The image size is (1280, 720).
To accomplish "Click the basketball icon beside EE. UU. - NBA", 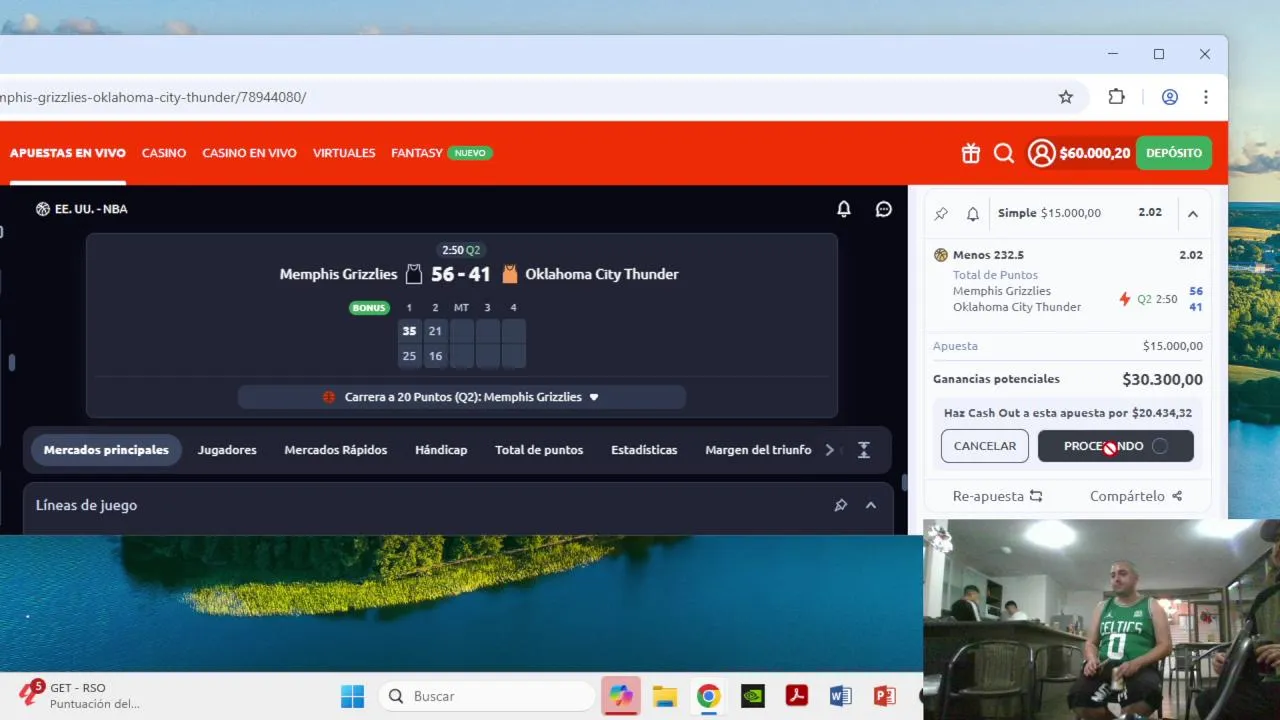I will click(x=42, y=209).
